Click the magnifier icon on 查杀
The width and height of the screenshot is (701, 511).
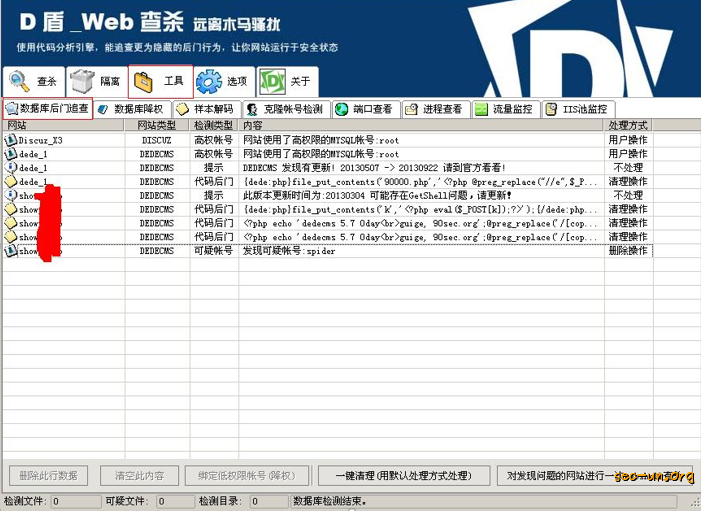pyautogui.click(x=19, y=81)
